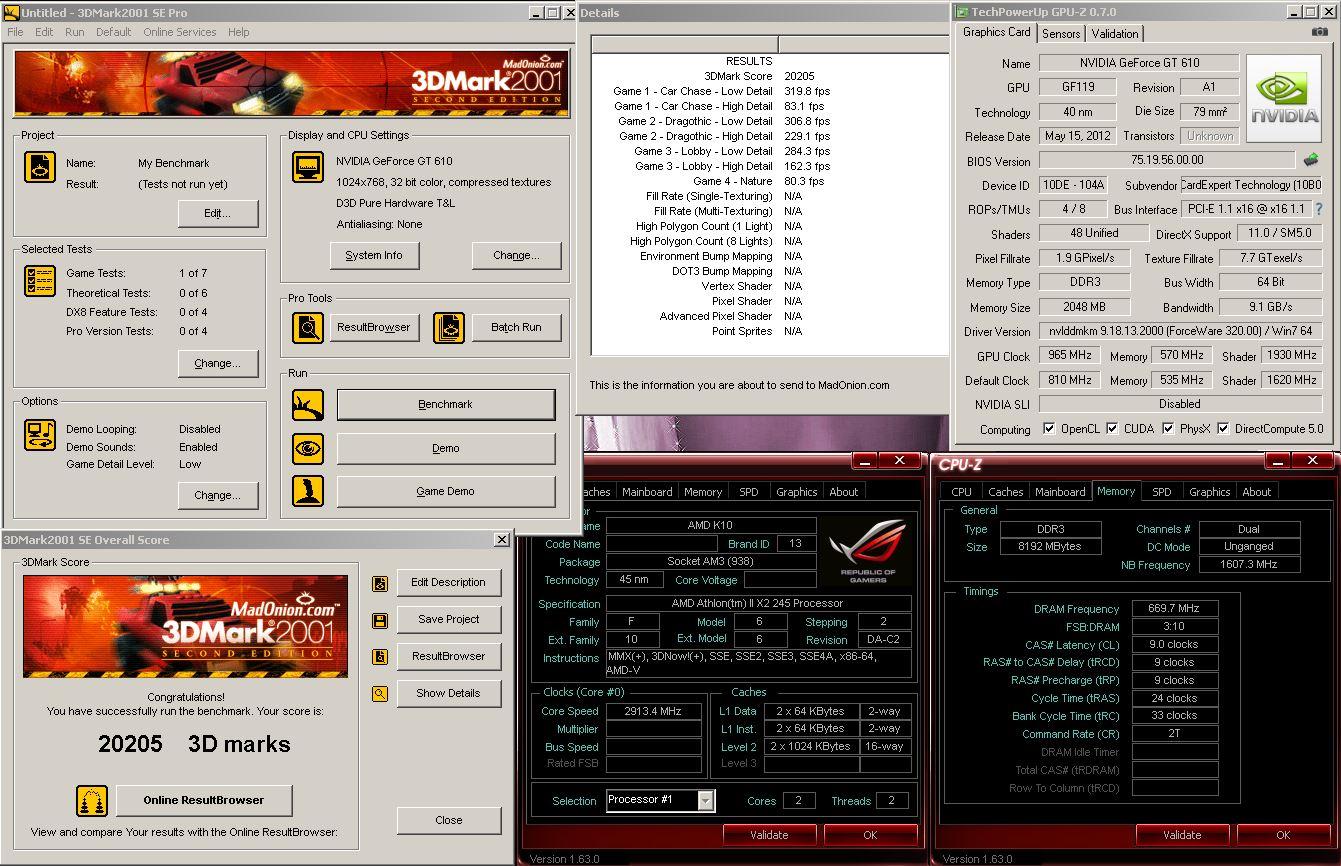
Task: Click the Close button in Overall Score
Action: point(449,820)
